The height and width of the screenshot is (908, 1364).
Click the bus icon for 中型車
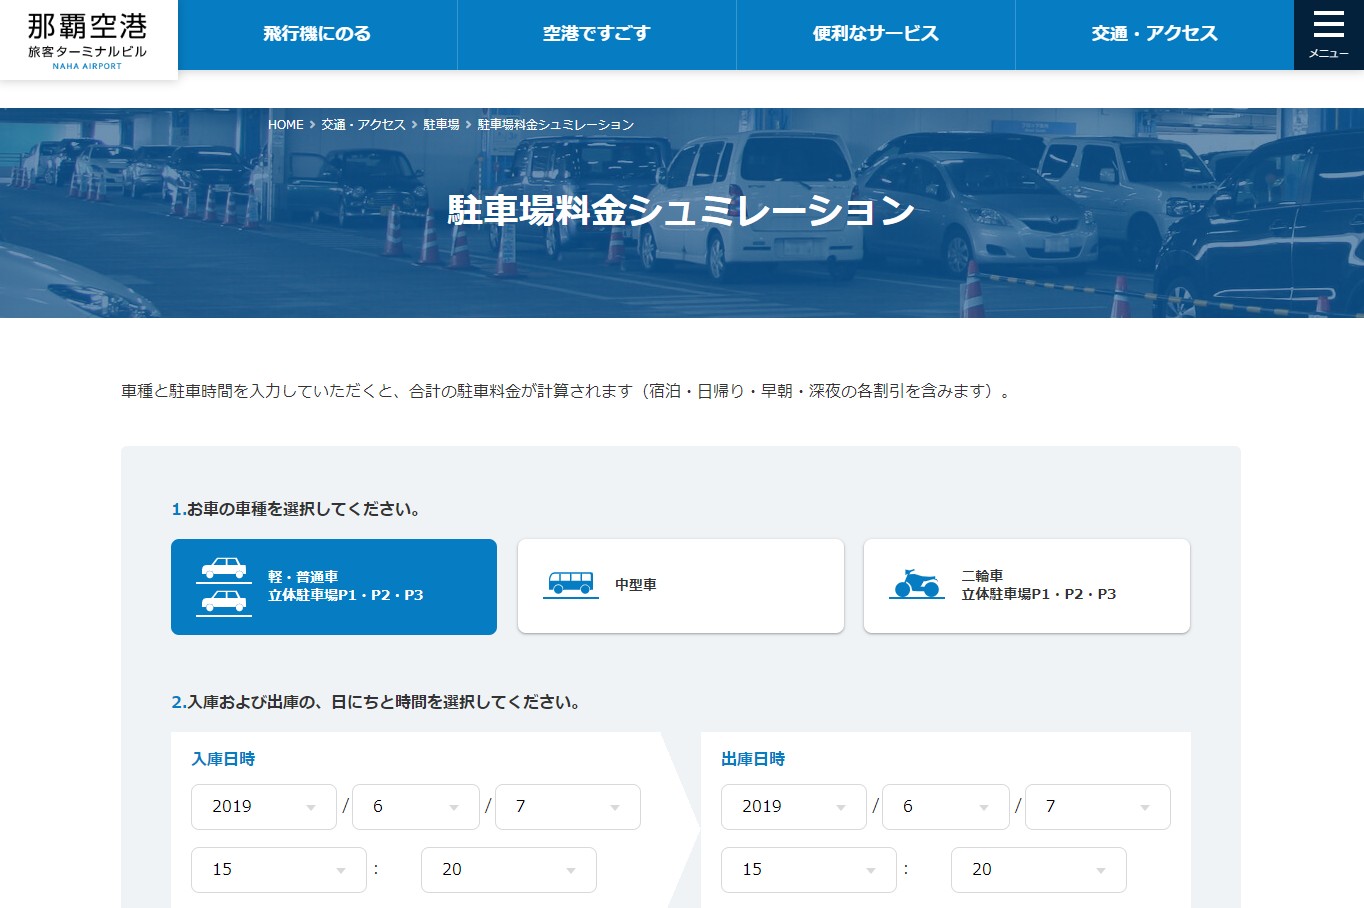point(571,584)
